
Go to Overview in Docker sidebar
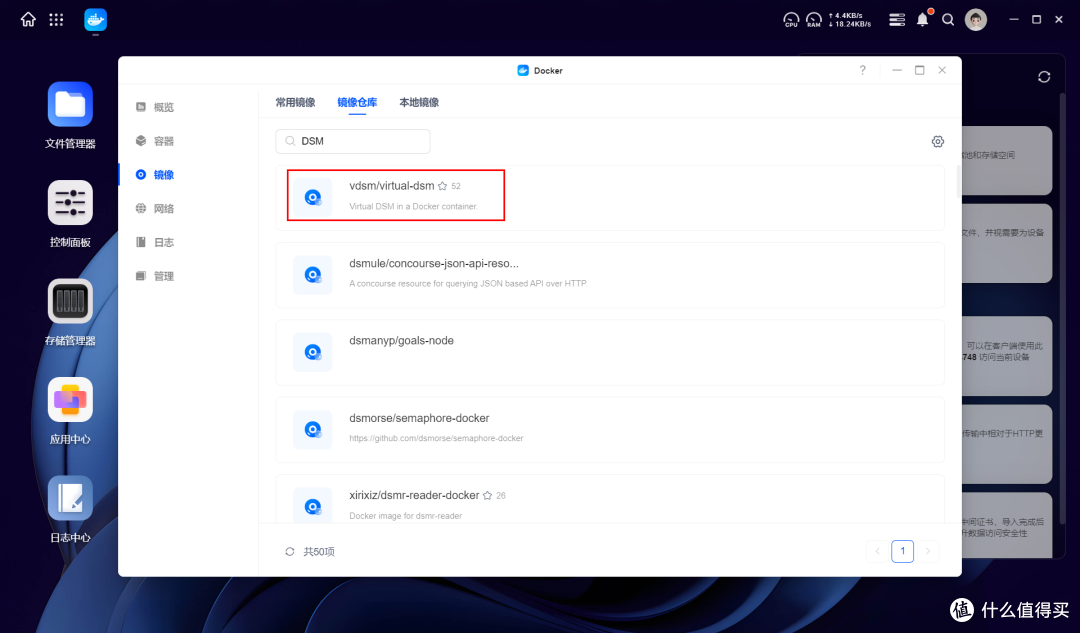coord(155,107)
